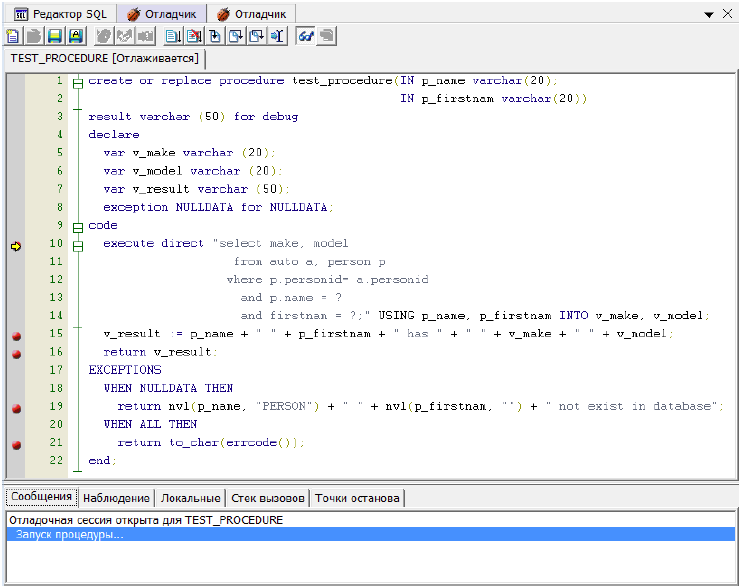Open the Точки останова tab
Image resolution: width=742 pixels, height=588 pixels.
(357, 498)
